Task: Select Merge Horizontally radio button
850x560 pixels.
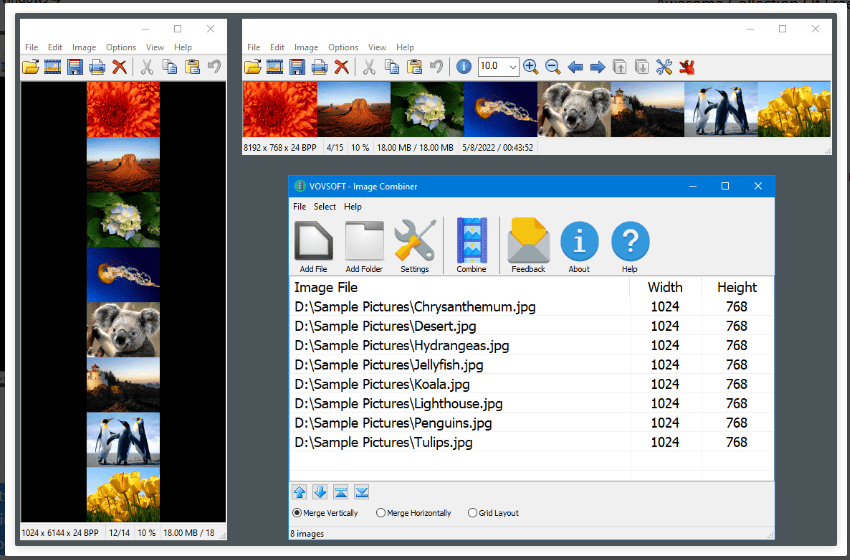Action: point(414,513)
